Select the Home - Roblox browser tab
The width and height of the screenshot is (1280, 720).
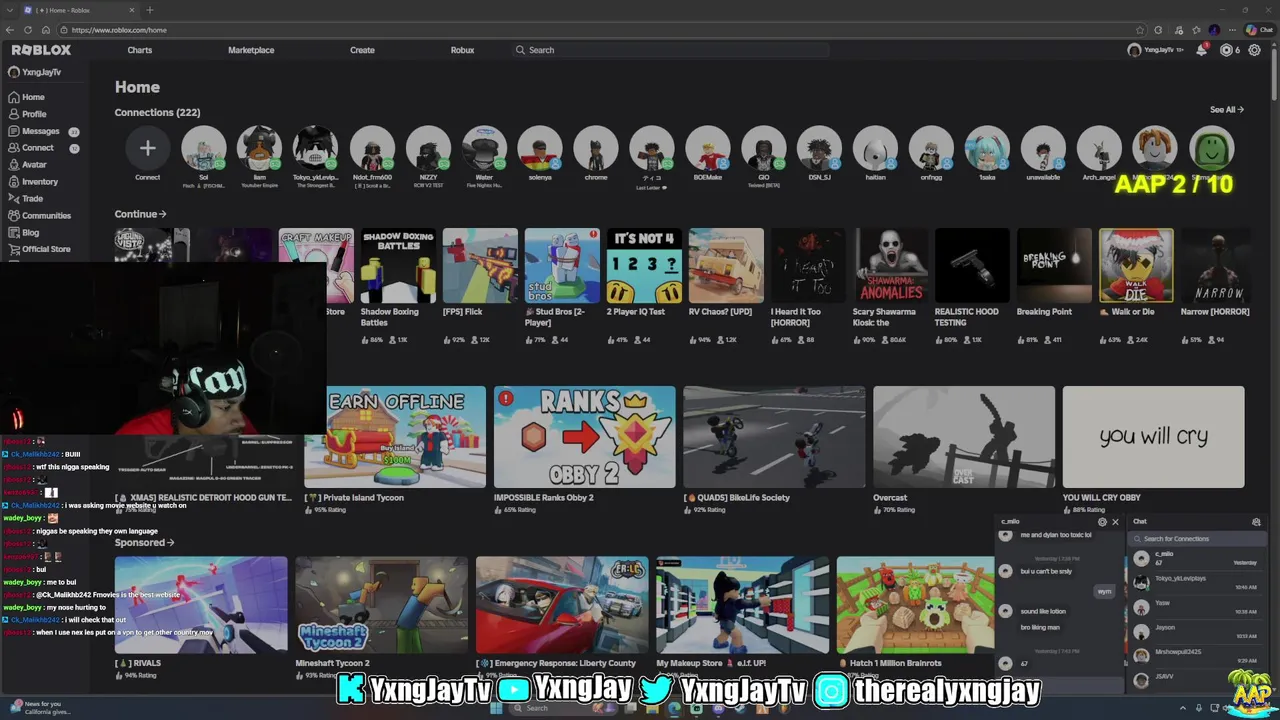[x=78, y=10]
